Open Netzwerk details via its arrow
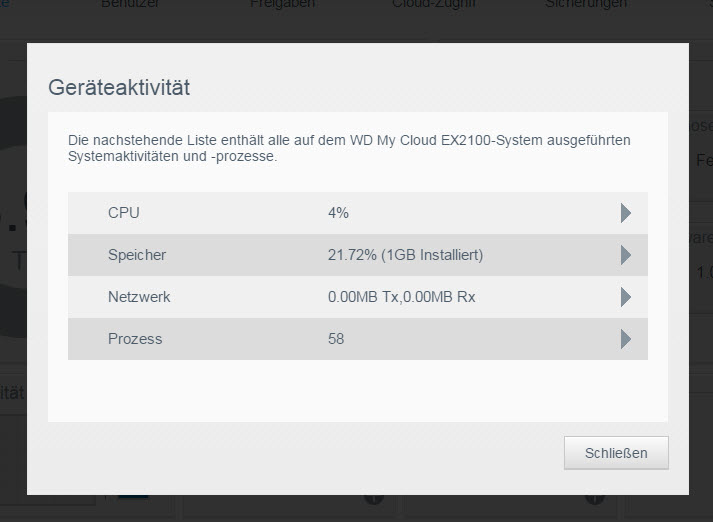The image size is (713, 522). coord(626,297)
